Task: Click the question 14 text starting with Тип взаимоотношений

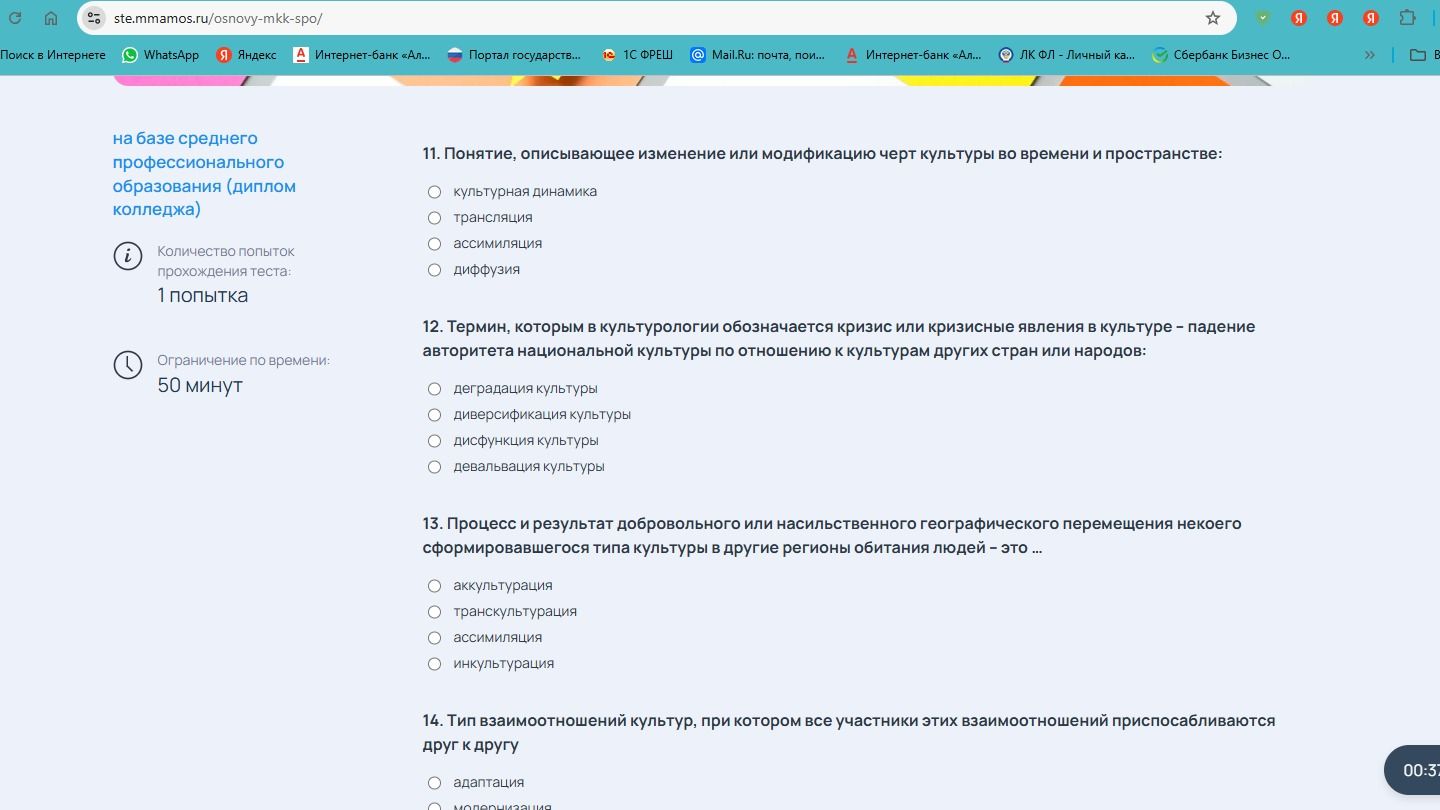Action: coord(849,733)
